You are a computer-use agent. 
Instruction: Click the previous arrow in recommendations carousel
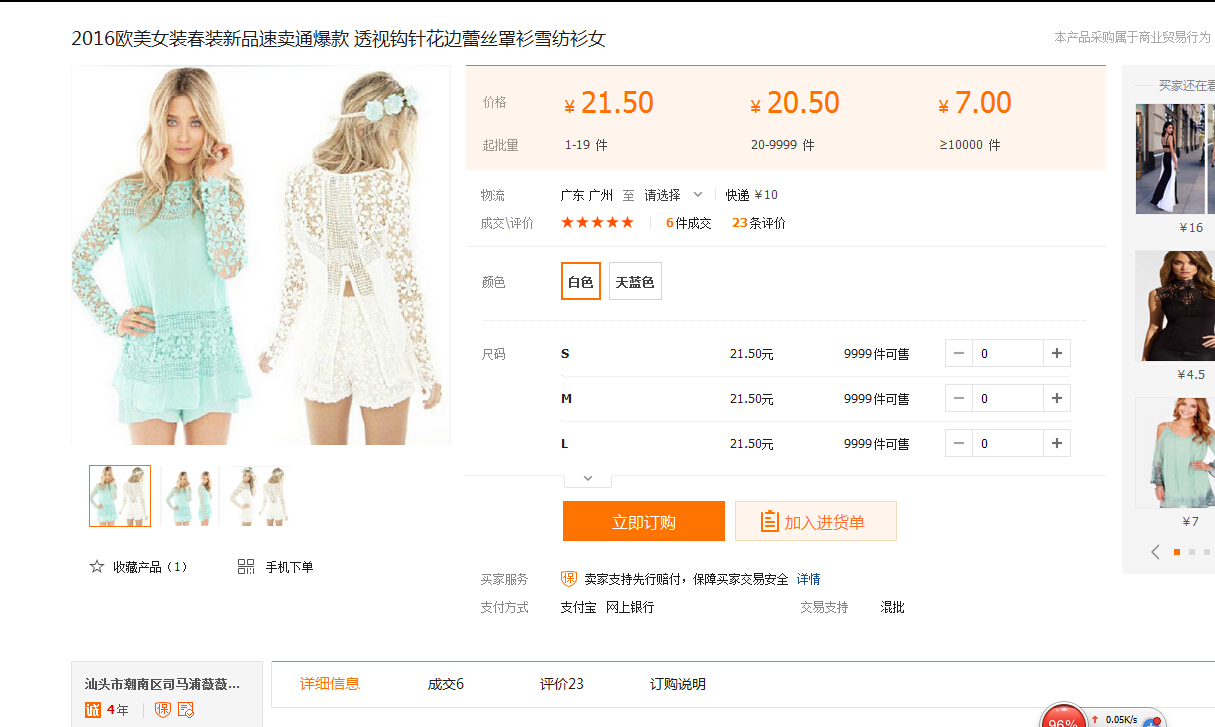pos(1156,552)
